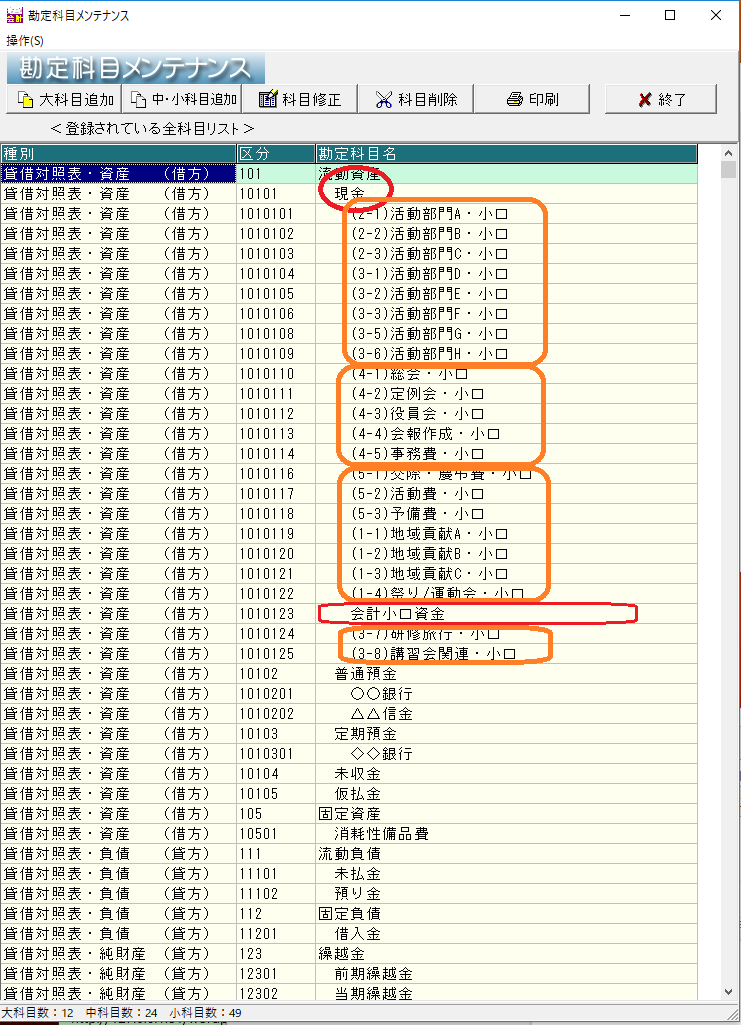Click the 印刷 printer icon

[x=515, y=100]
